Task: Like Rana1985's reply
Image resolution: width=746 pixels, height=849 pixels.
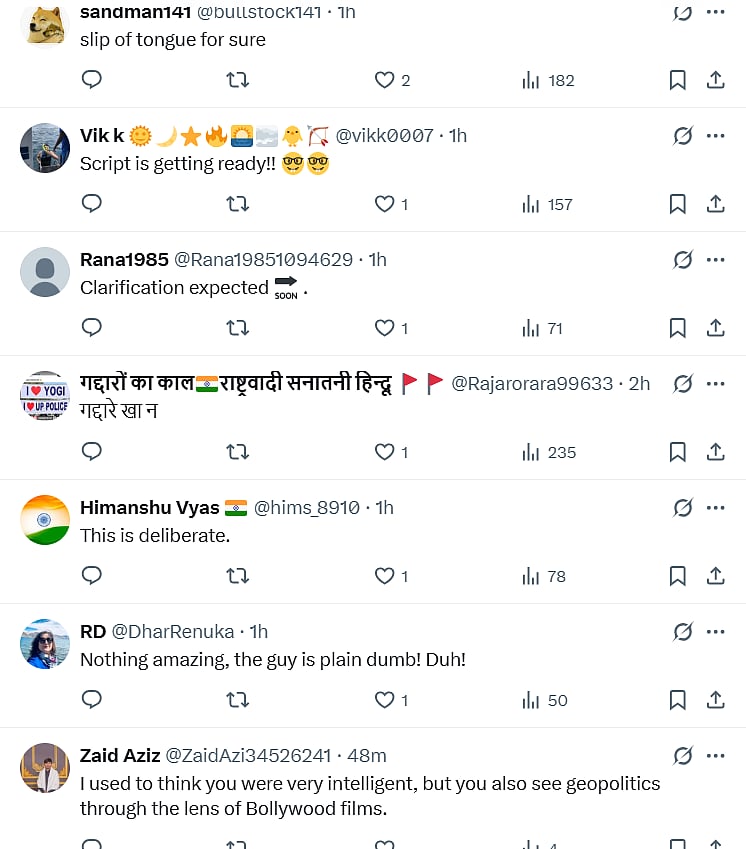Action: 385,328
